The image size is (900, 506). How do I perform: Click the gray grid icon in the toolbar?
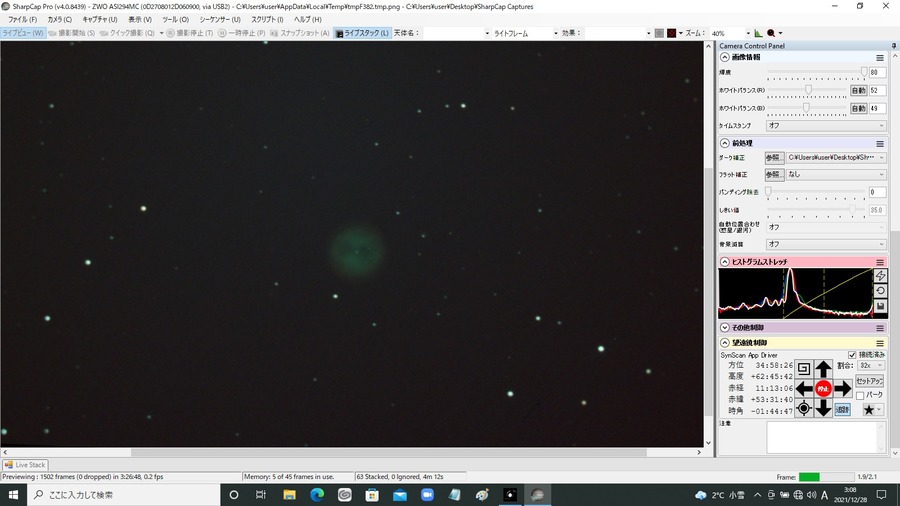pyautogui.click(x=659, y=33)
